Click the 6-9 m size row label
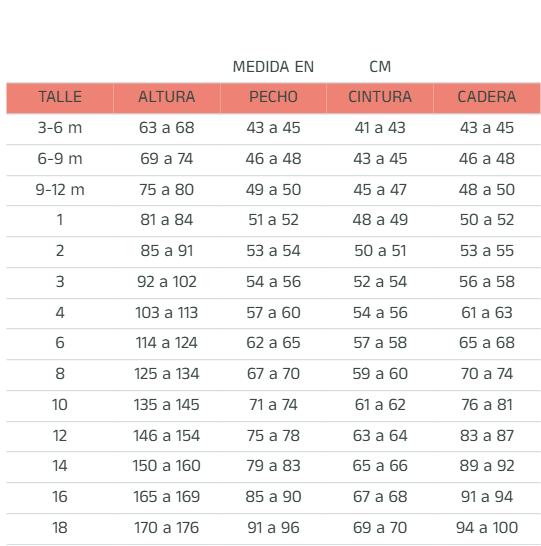This screenshot has width=541, height=546. [x=60, y=159]
